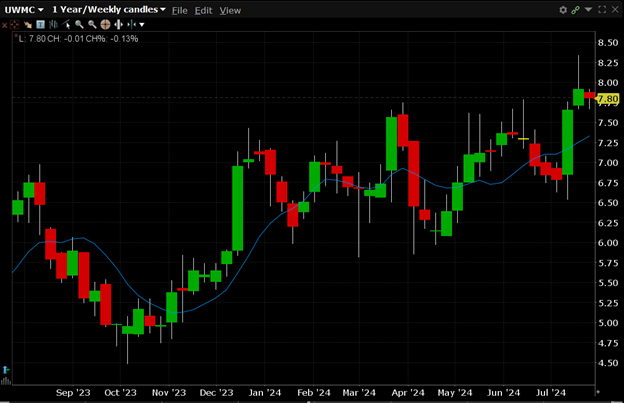Screen dimensions: 624x403
Task: Select the text annotation T tool
Action: click(x=40, y=25)
